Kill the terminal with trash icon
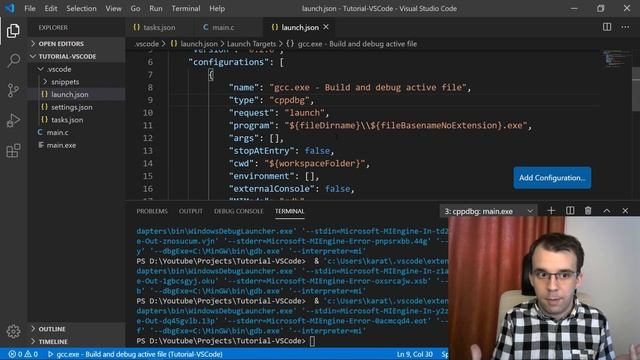 588,211
